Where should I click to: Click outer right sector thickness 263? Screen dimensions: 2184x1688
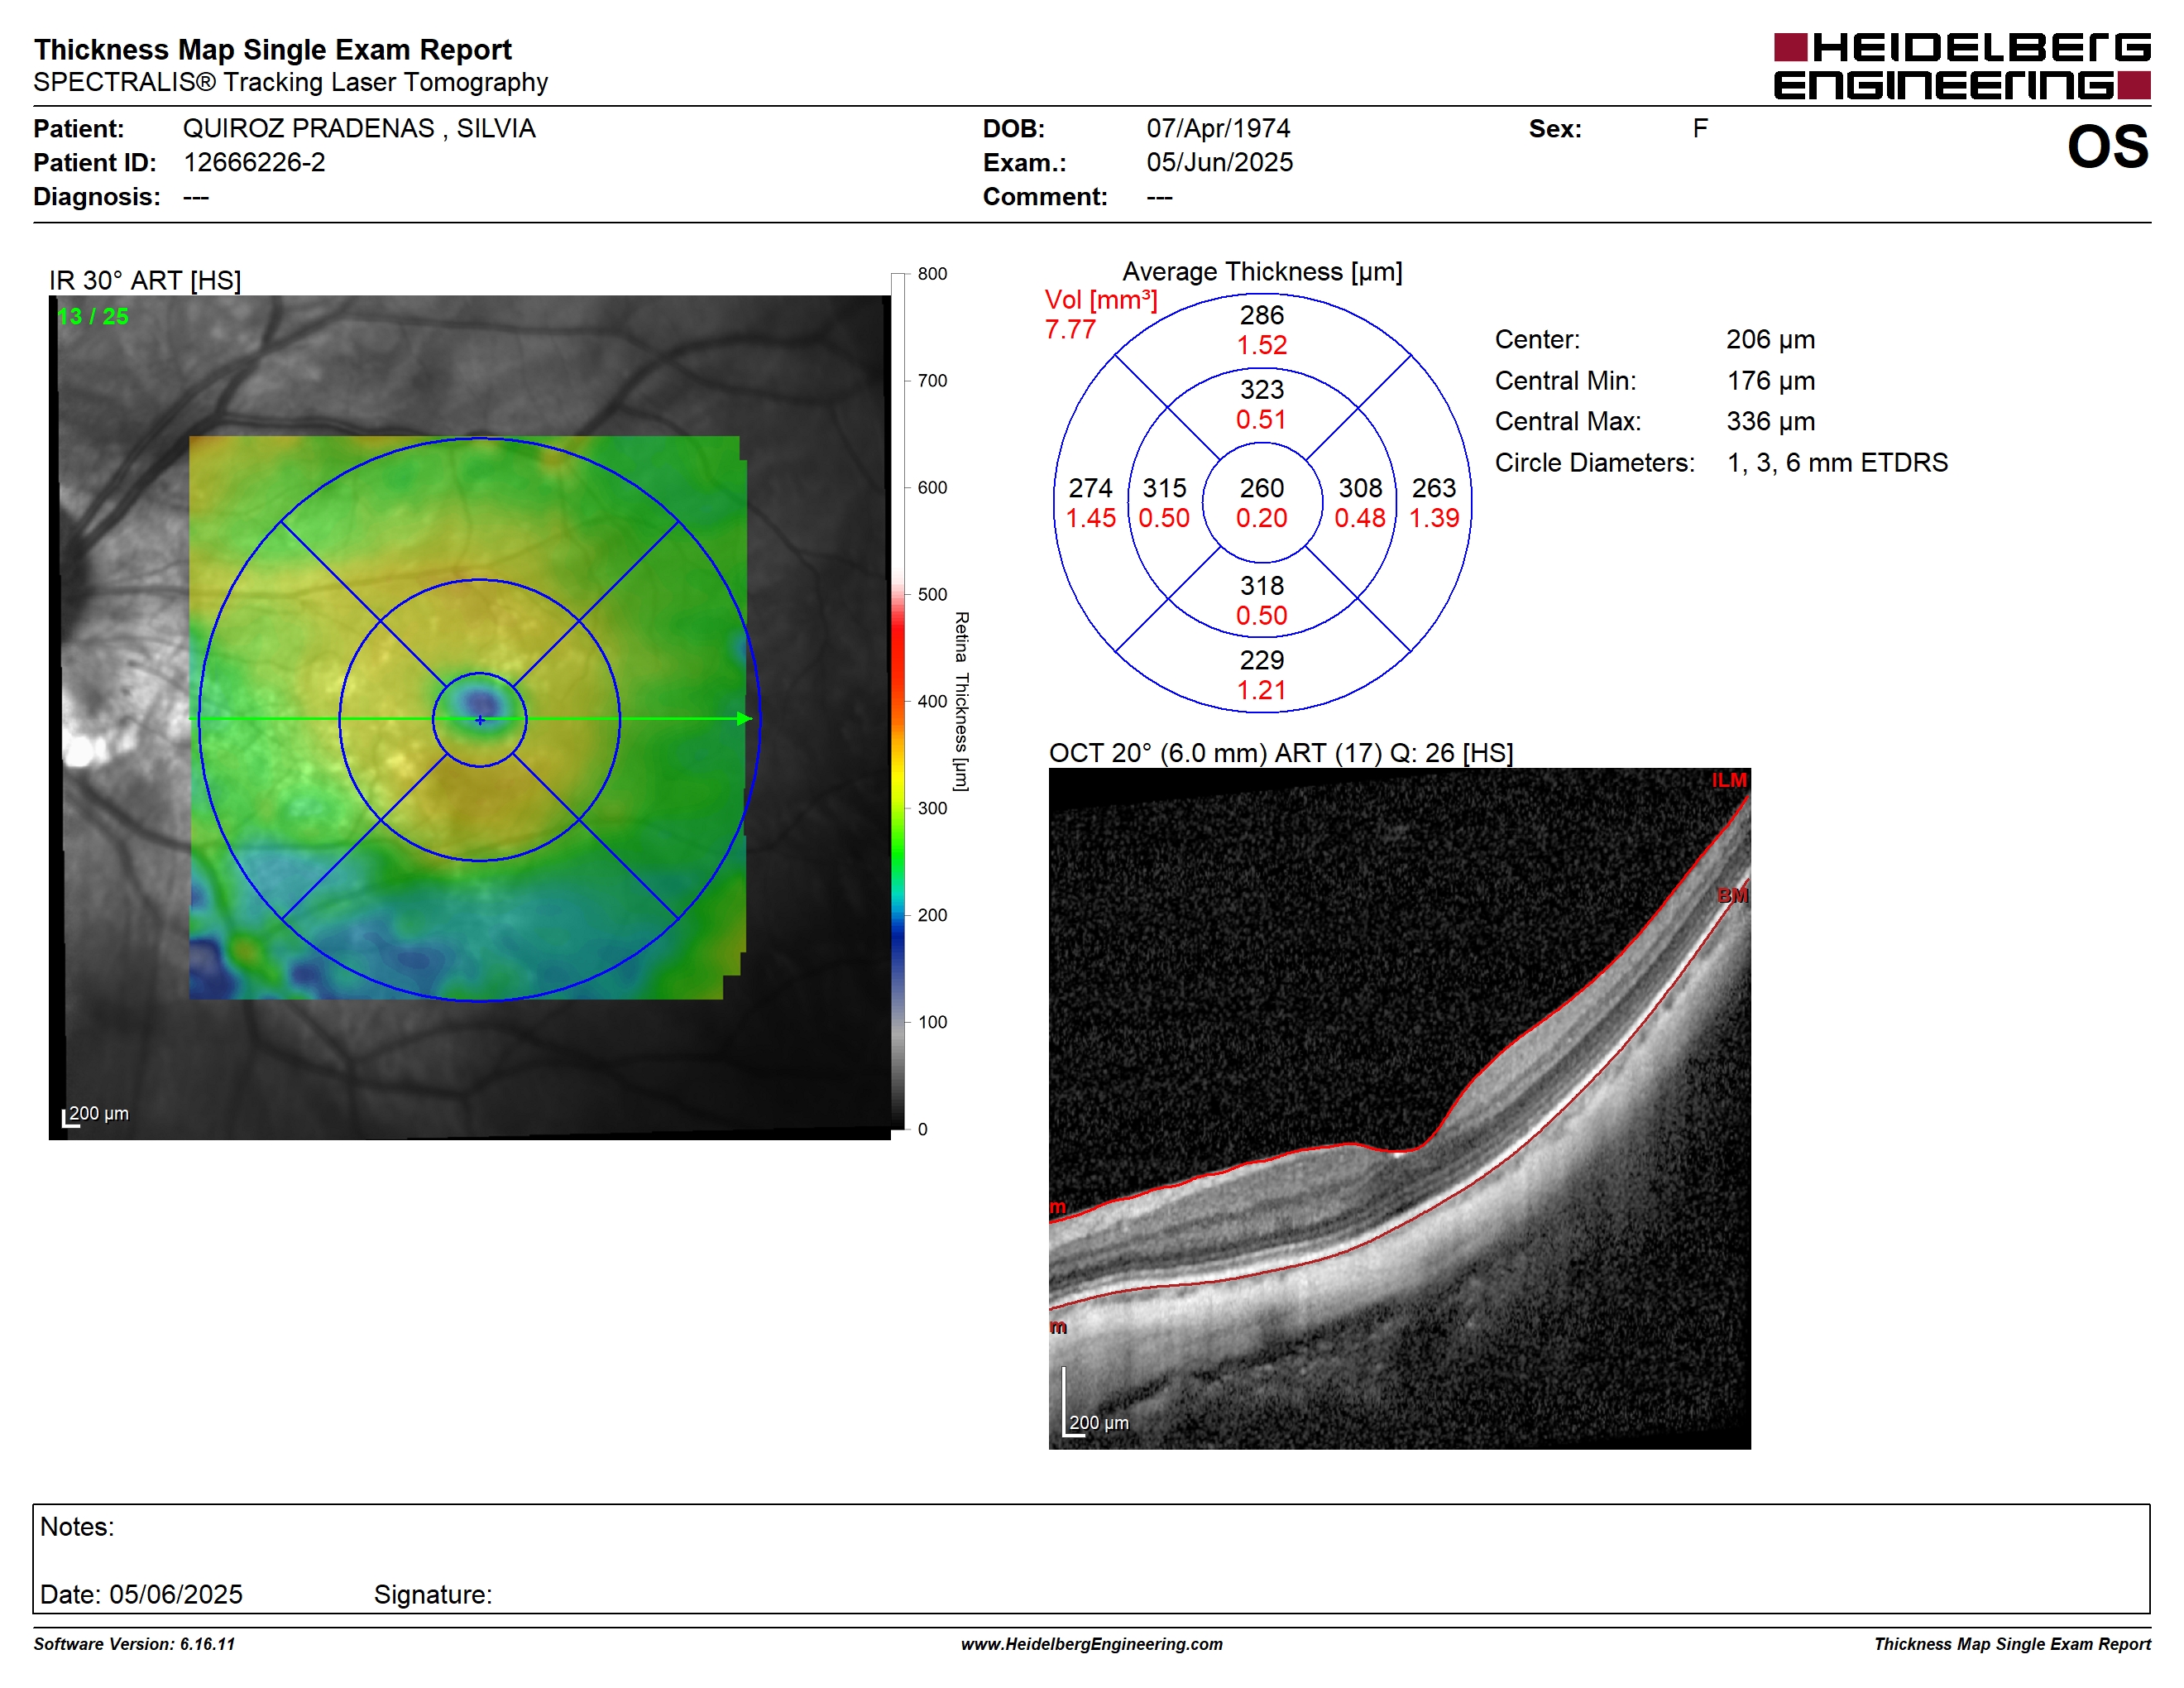coord(1433,488)
